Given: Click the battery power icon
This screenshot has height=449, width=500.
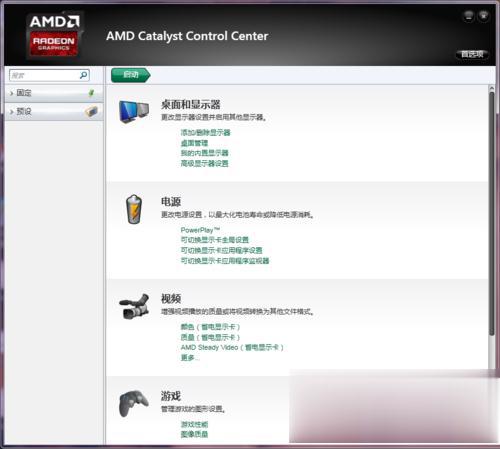Looking at the screenshot, I should (134, 209).
